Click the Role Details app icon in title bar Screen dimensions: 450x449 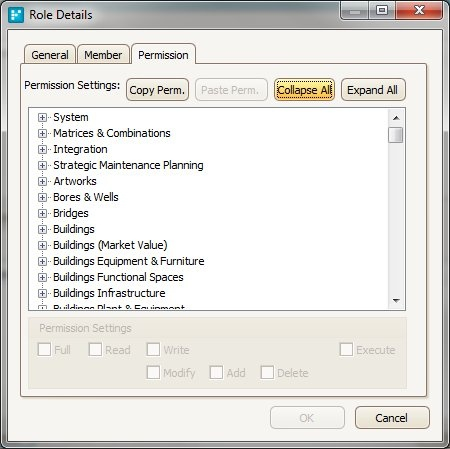(x=16, y=15)
